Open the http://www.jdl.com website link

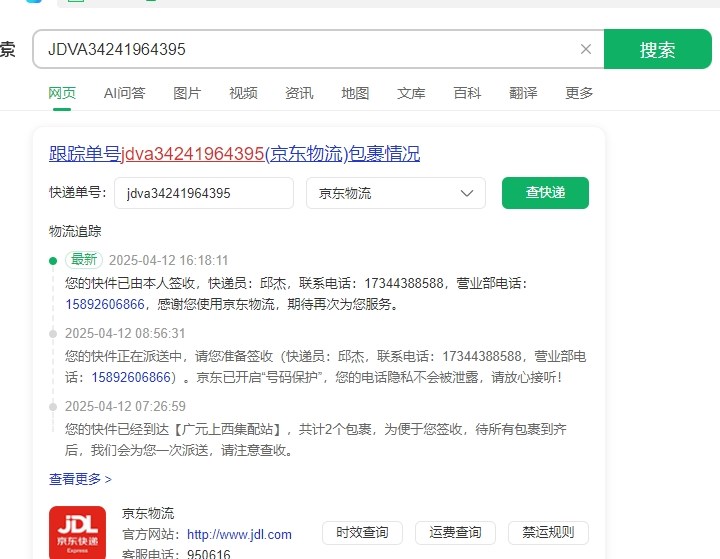239,534
